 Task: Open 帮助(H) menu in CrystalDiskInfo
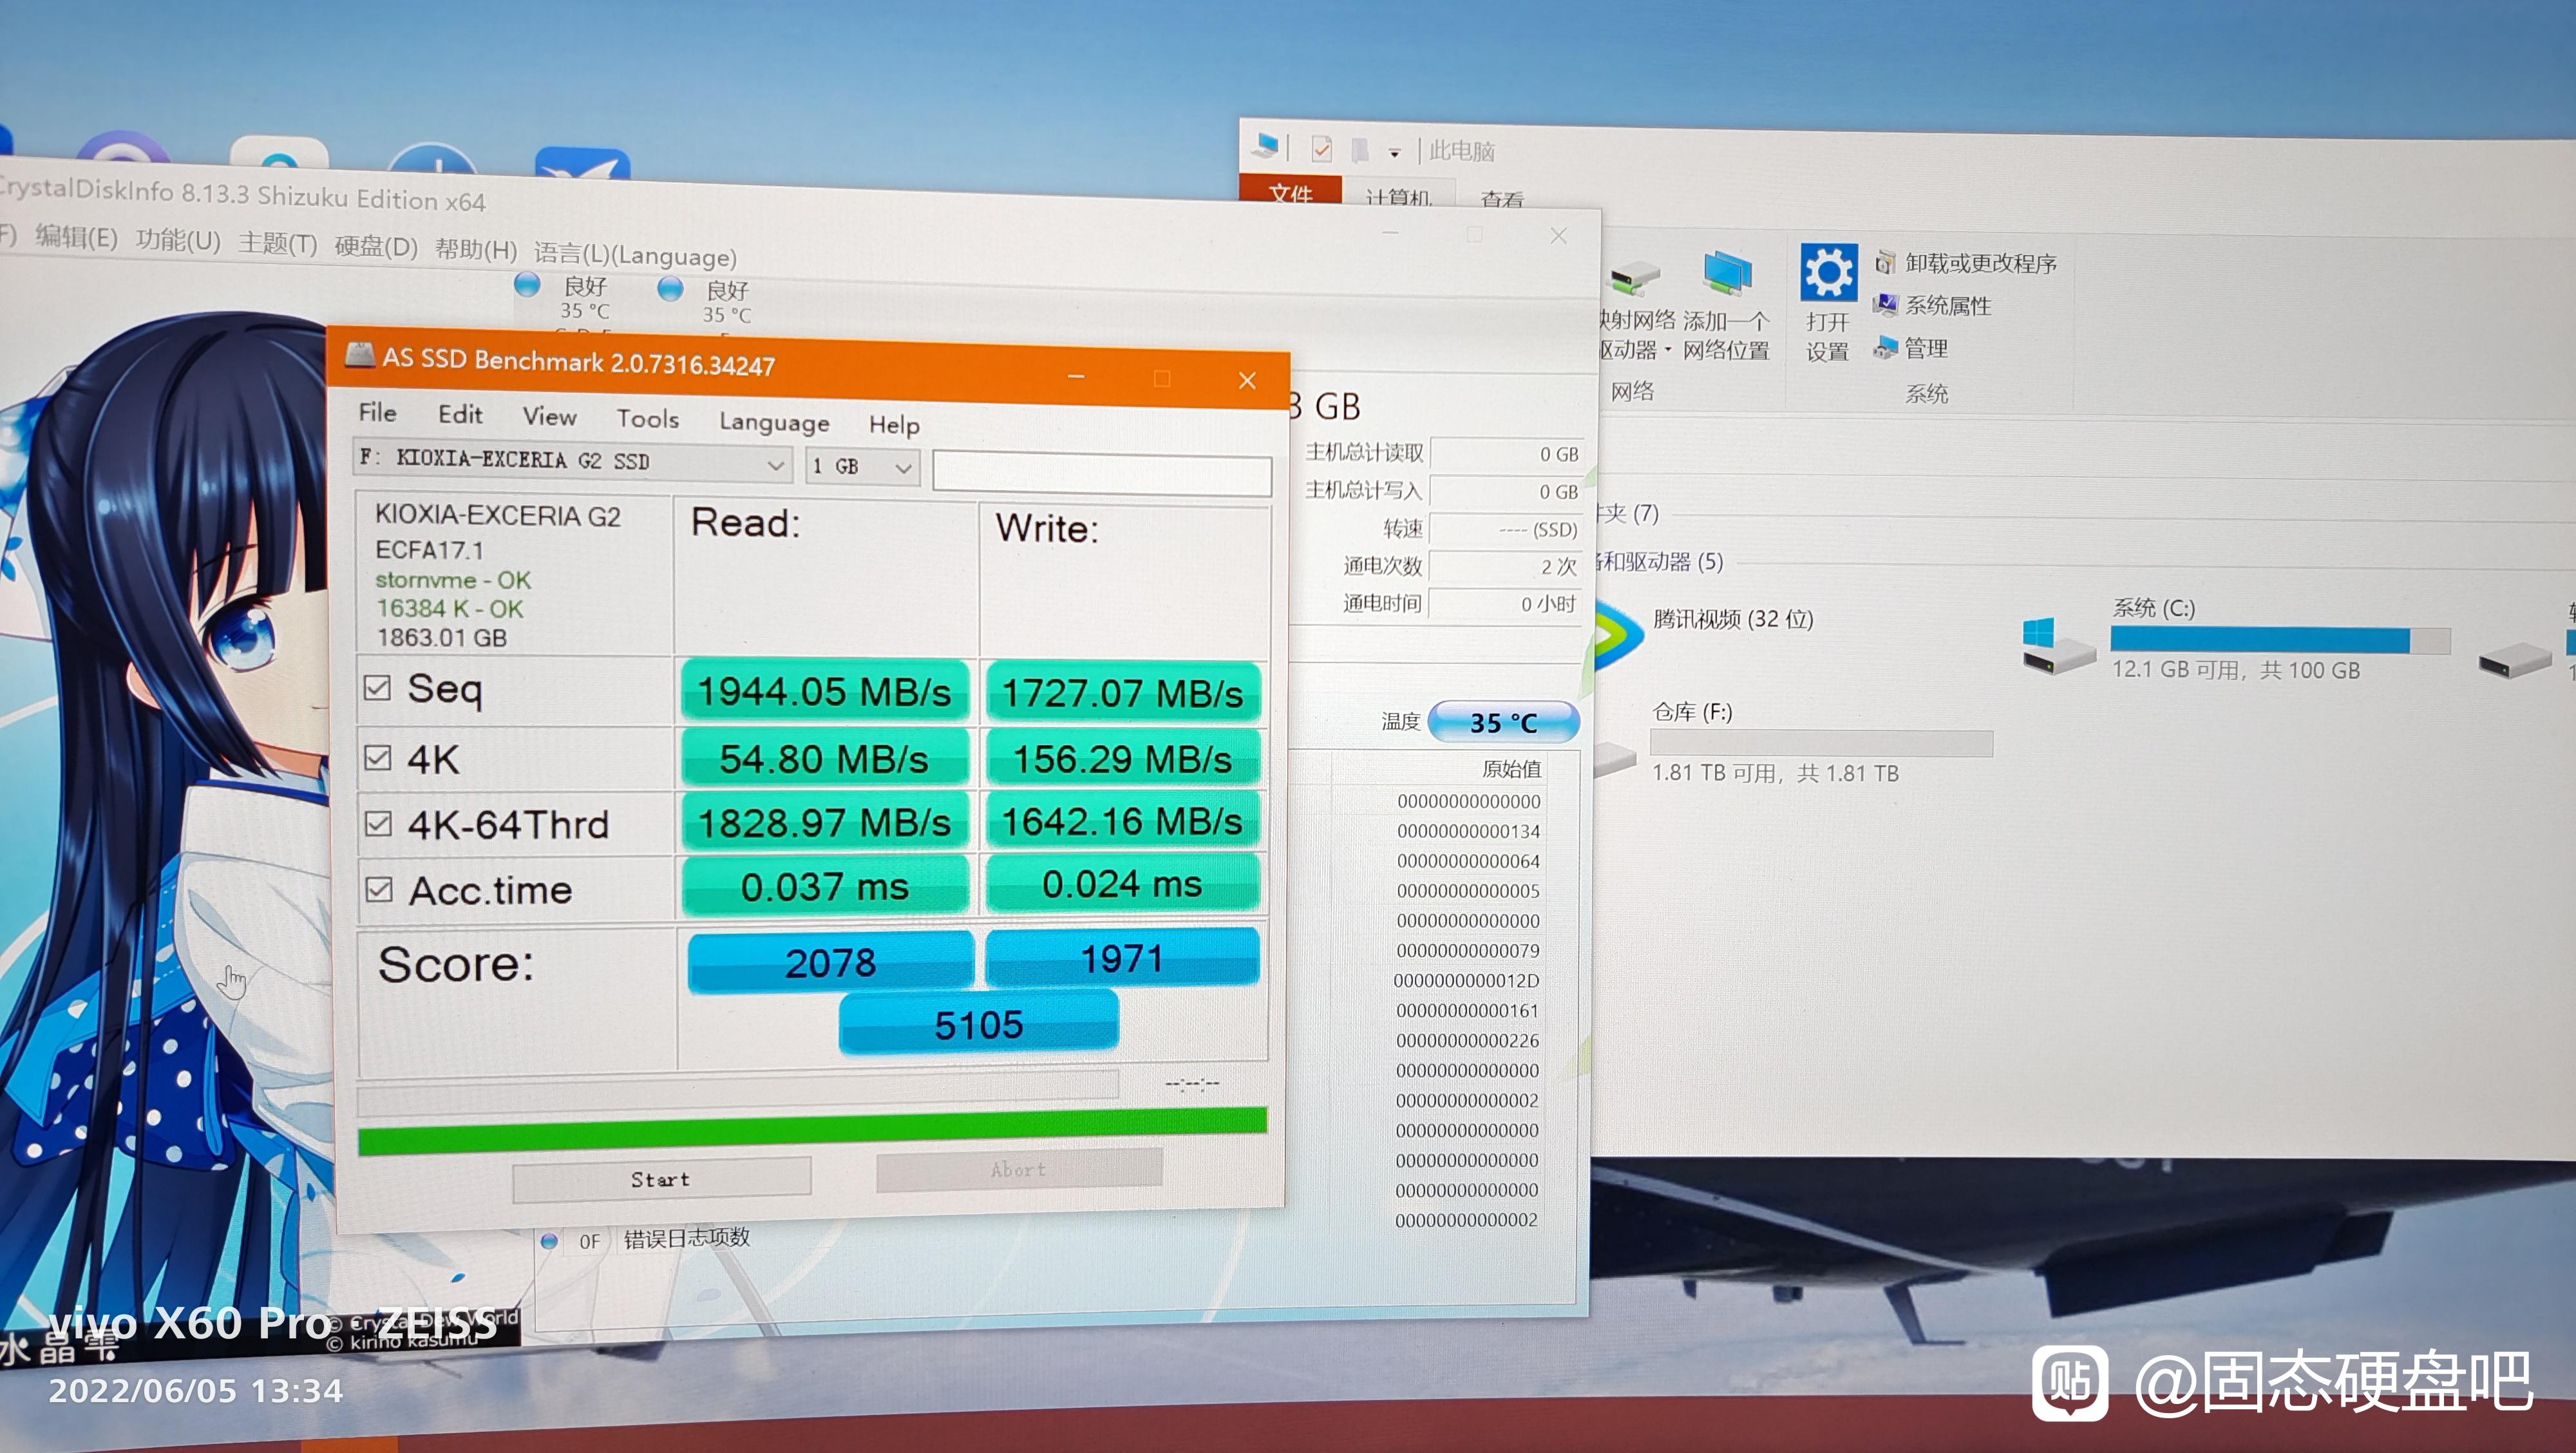[x=476, y=249]
